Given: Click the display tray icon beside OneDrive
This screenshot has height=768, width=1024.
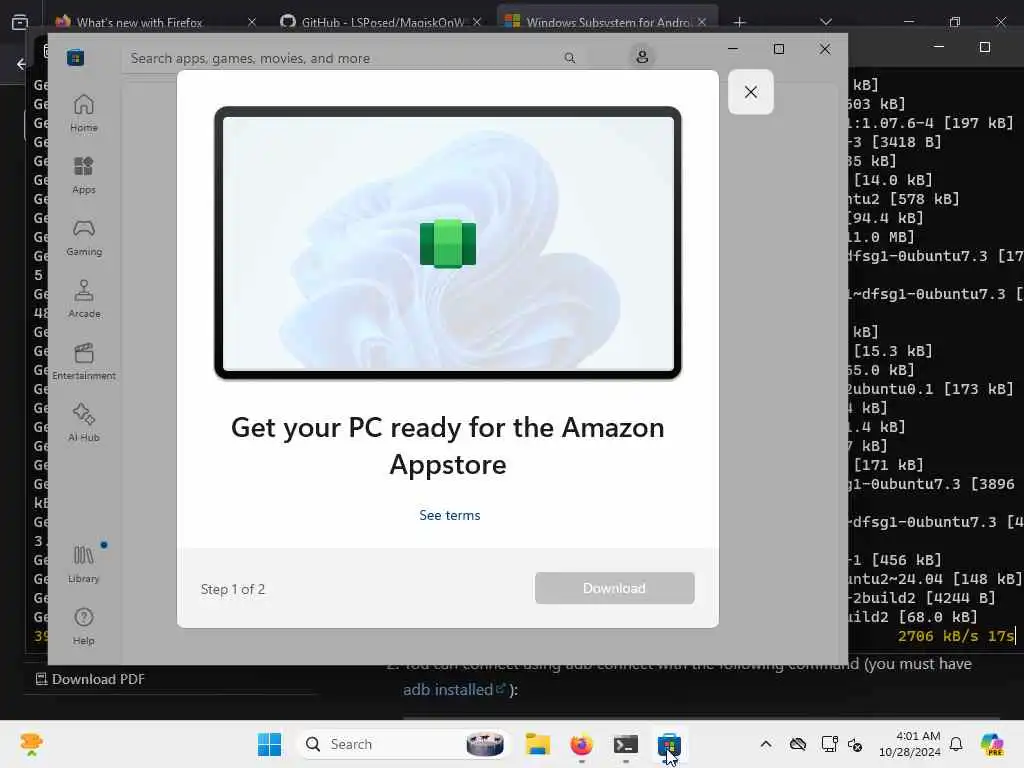Looking at the screenshot, I should (829, 744).
